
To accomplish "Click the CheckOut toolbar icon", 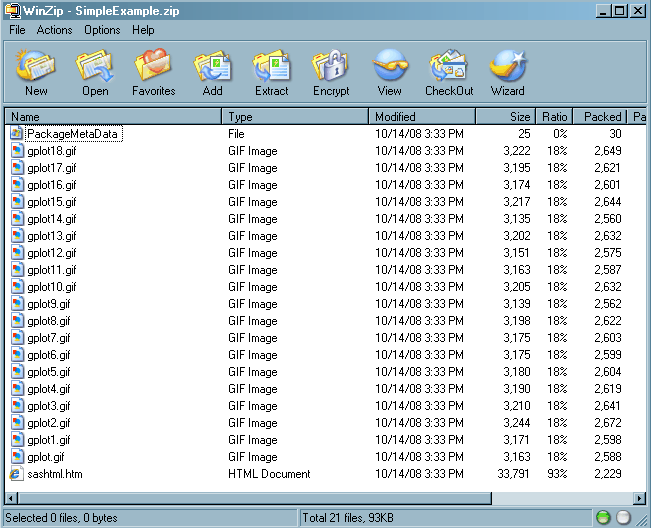I will click(x=449, y=65).
